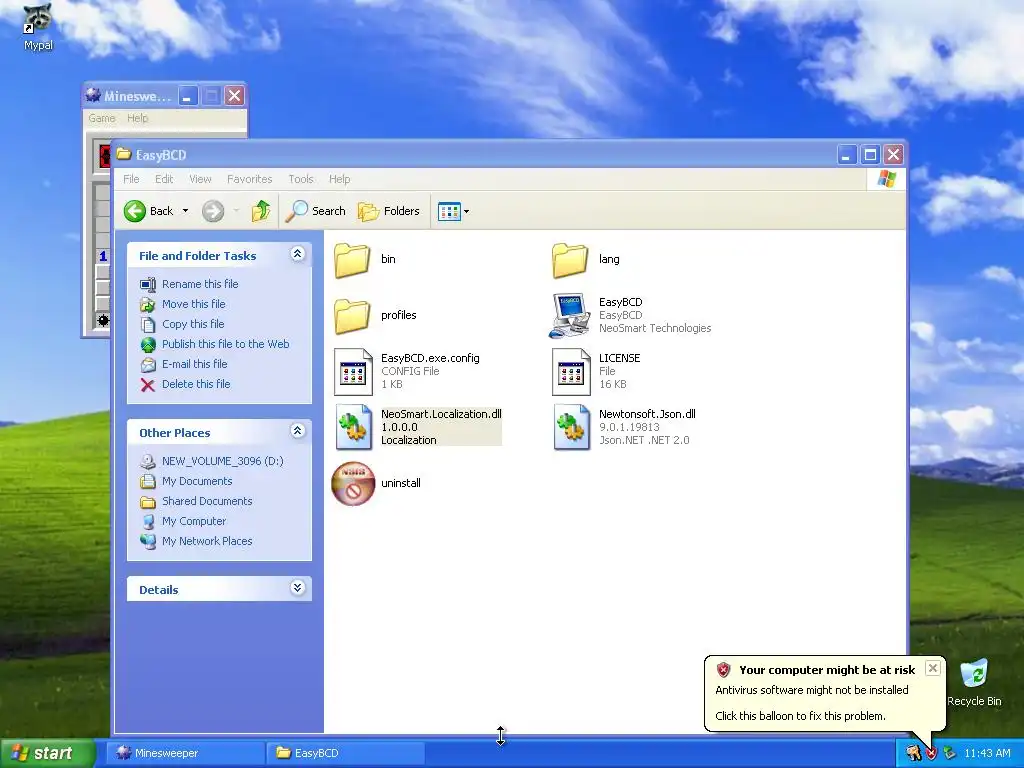Click Delete this file
This screenshot has width=1024, height=768.
[196, 384]
